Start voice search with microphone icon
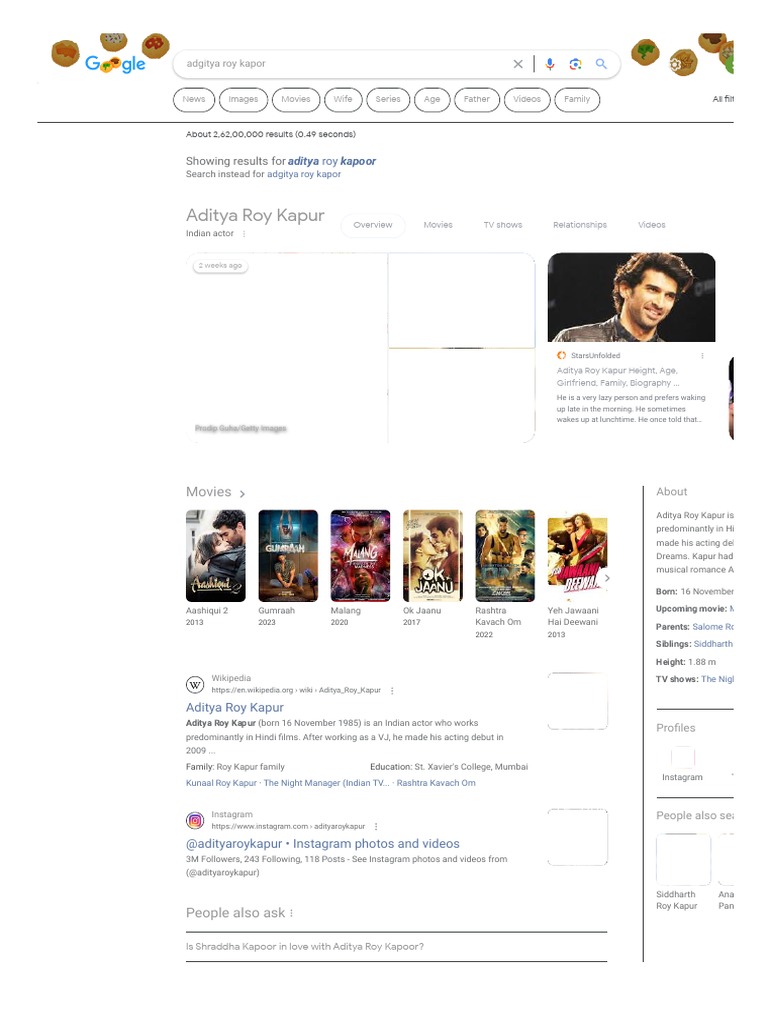This screenshot has height=1024, width=768. point(550,64)
